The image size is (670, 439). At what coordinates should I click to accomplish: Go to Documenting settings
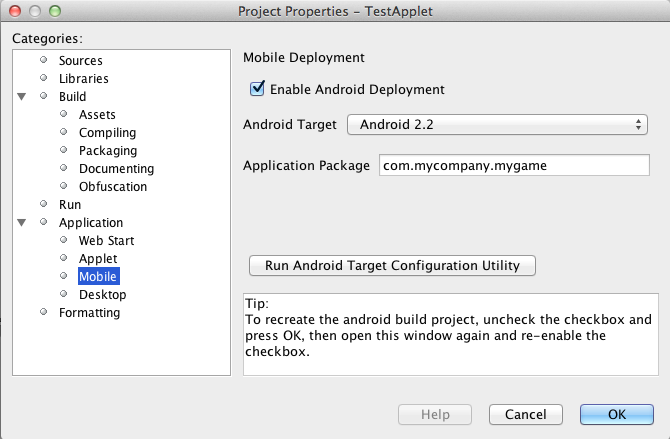(116, 169)
